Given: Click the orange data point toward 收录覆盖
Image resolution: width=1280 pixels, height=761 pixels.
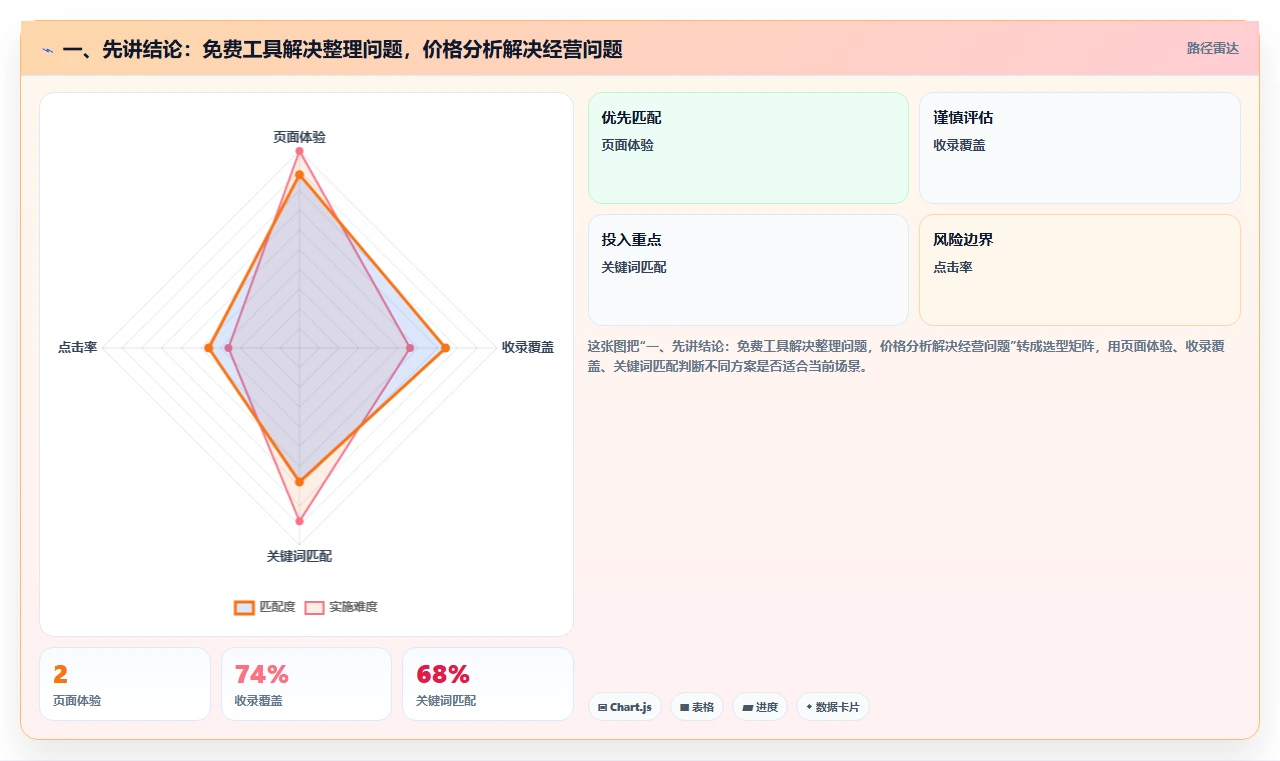Looking at the screenshot, I should click(x=445, y=348).
